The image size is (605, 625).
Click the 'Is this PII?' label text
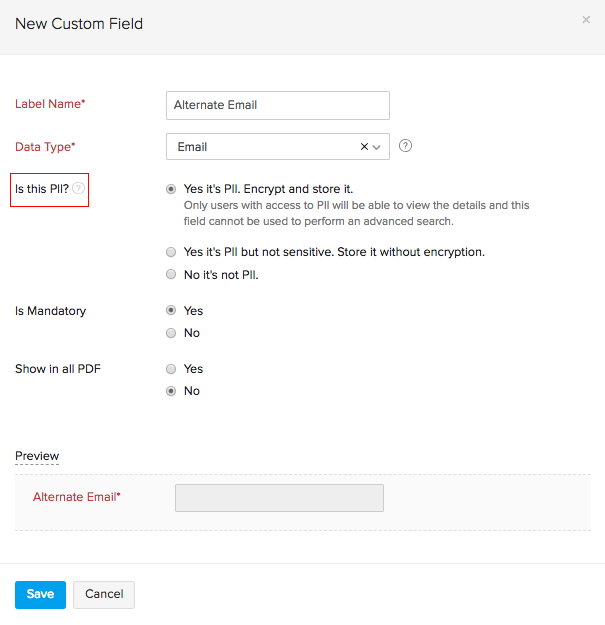[x=42, y=188]
